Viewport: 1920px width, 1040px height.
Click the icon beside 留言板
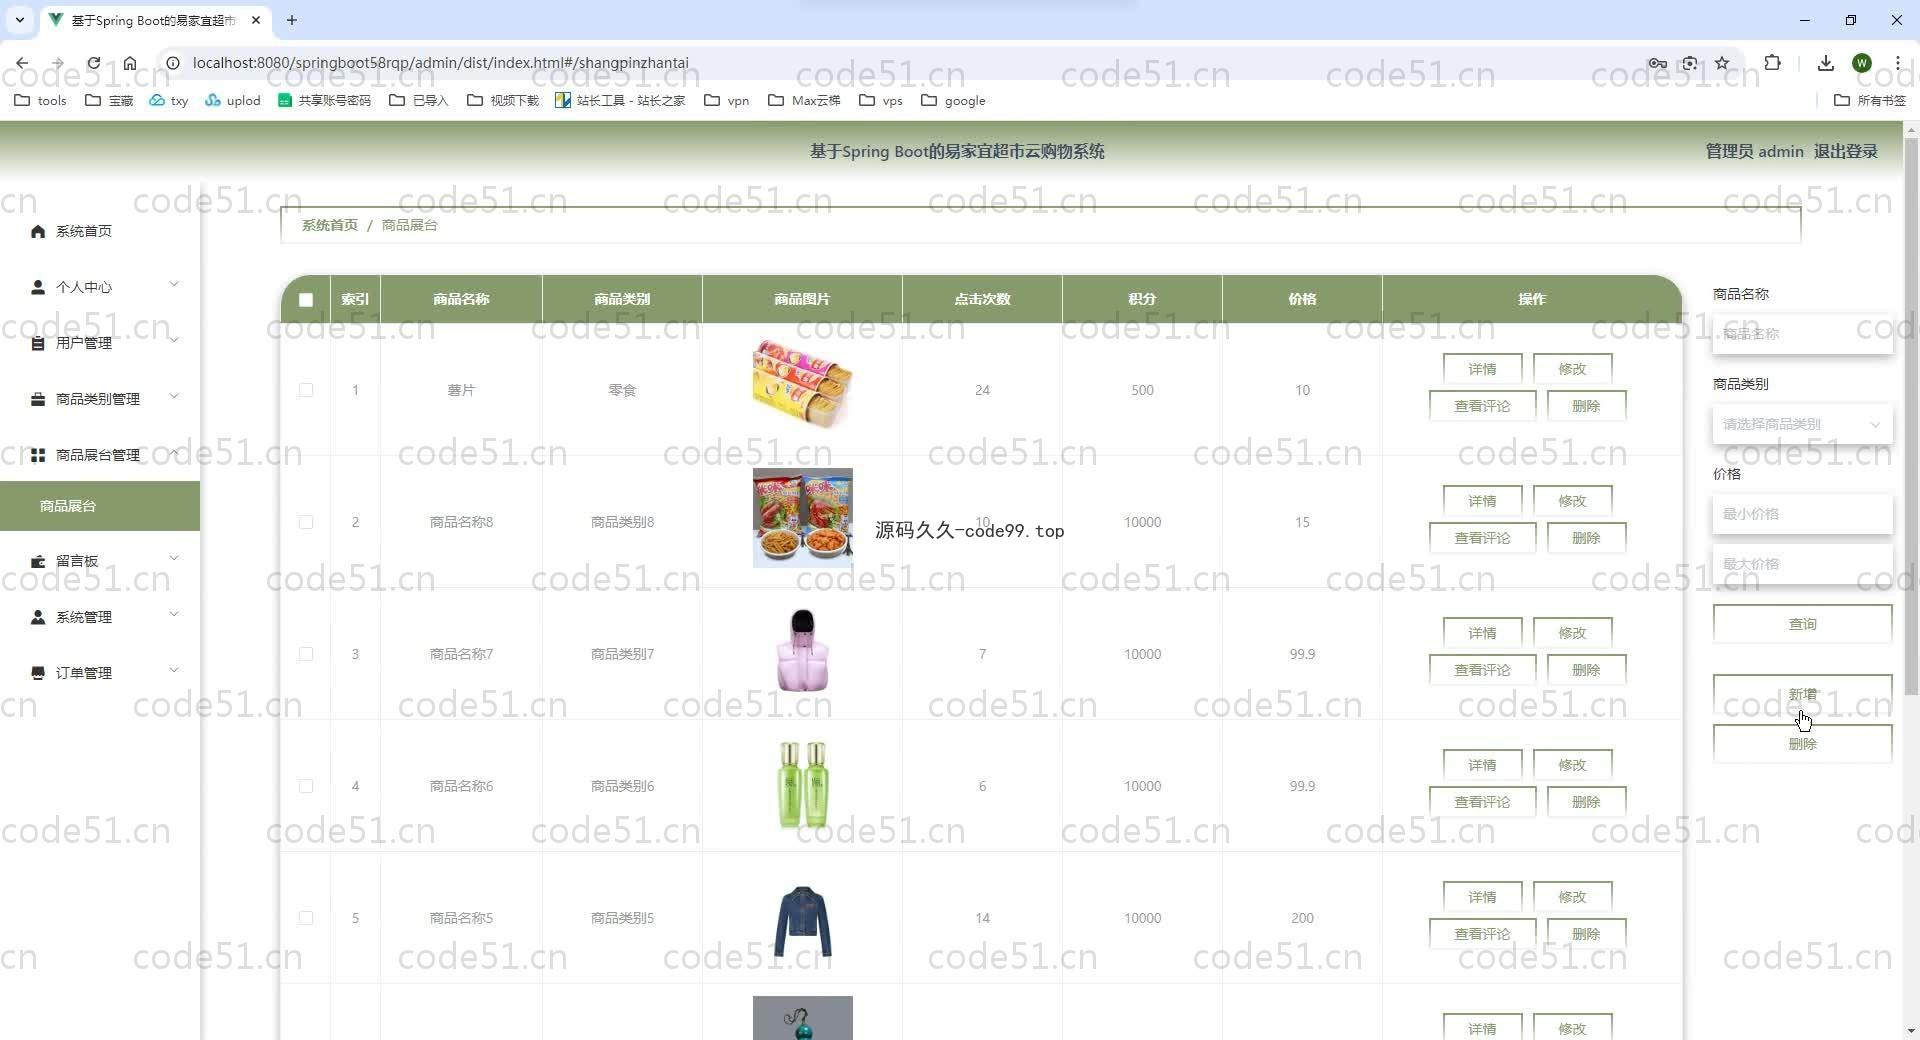coord(38,561)
